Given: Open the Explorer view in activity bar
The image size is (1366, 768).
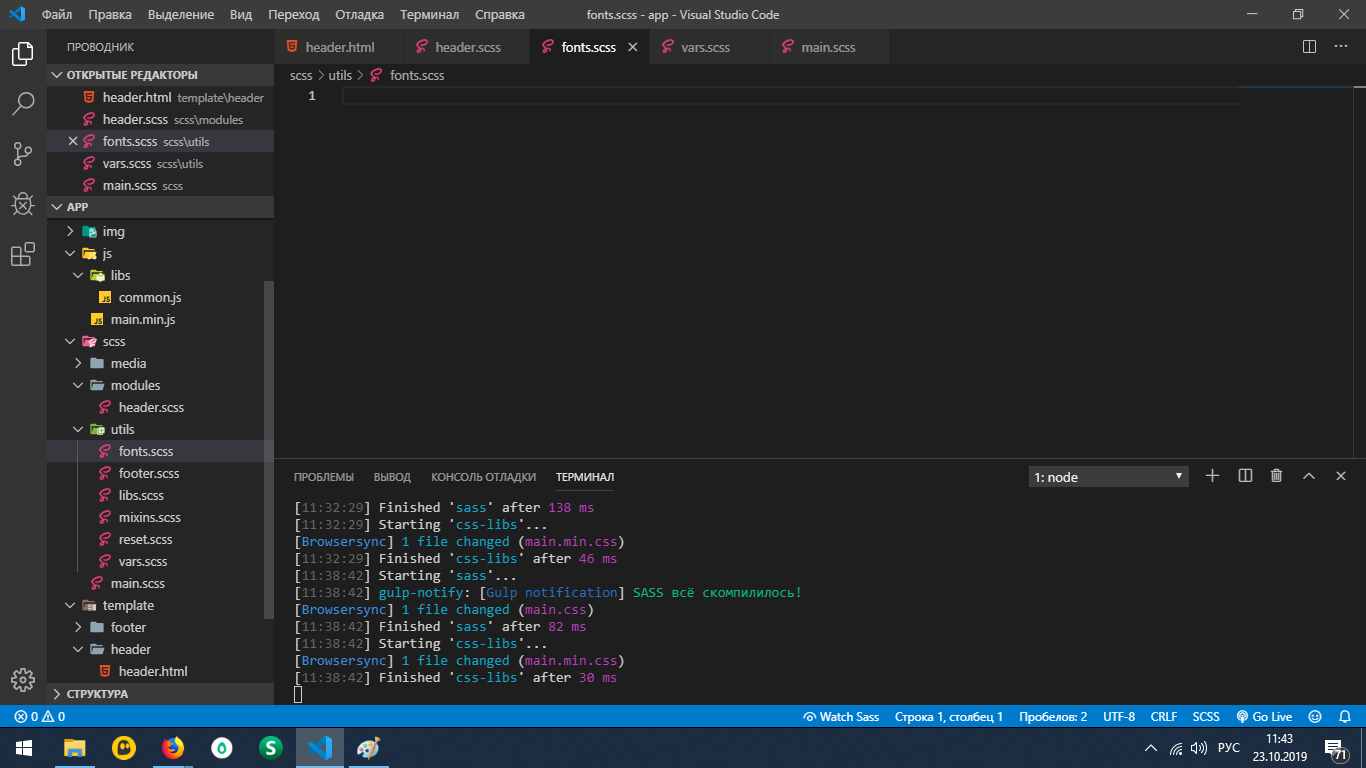Looking at the screenshot, I should pyautogui.click(x=22, y=55).
